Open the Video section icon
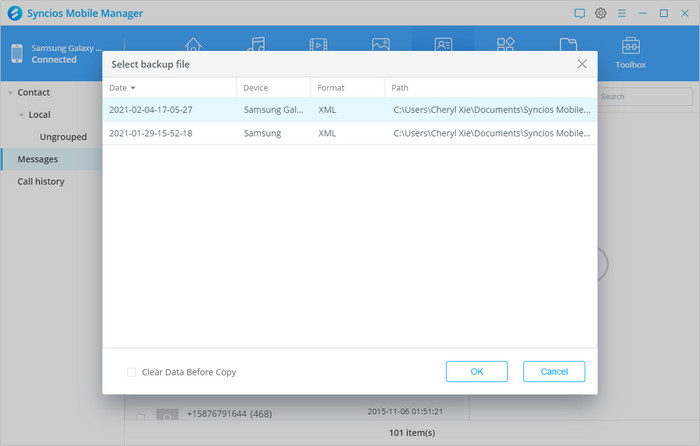Screen dimensions: 700x446 318,45
